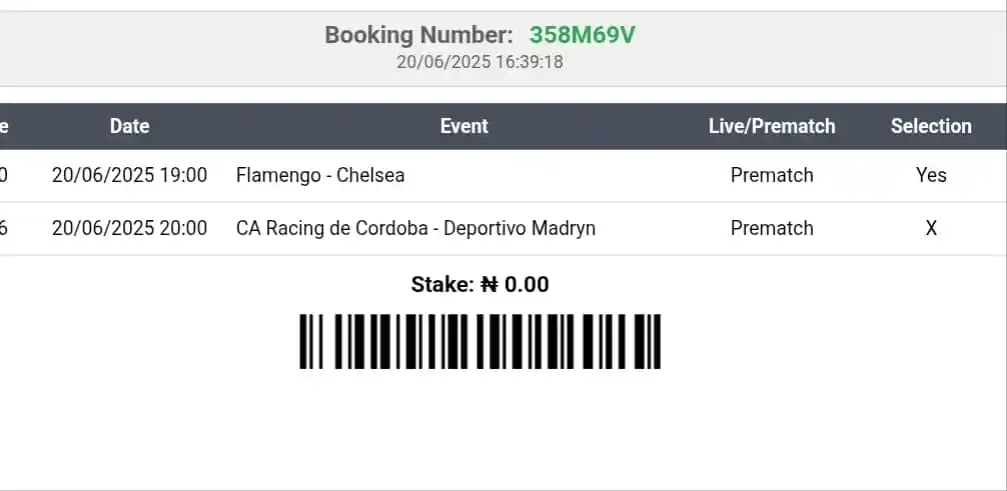The height and width of the screenshot is (491, 1007).
Task: Click the cut-off column header left of Date
Action: coord(4,126)
